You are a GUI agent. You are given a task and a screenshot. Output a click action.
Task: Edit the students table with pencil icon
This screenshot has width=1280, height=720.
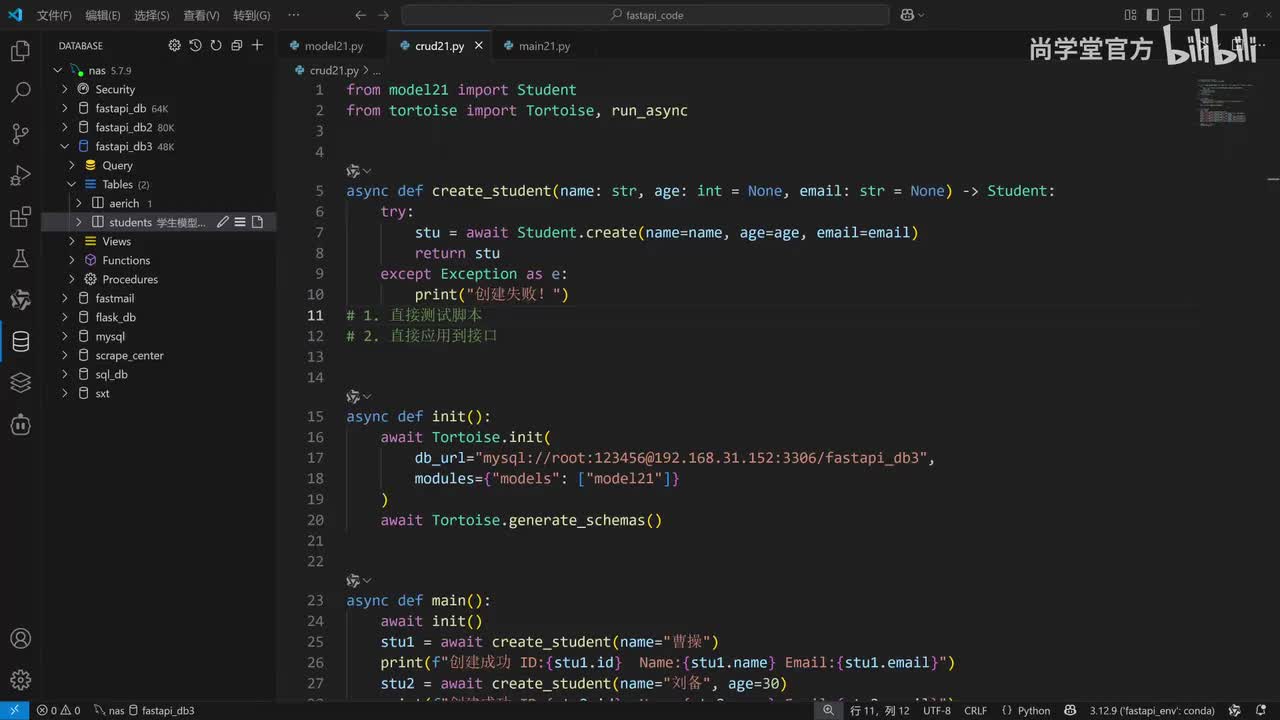[223, 222]
